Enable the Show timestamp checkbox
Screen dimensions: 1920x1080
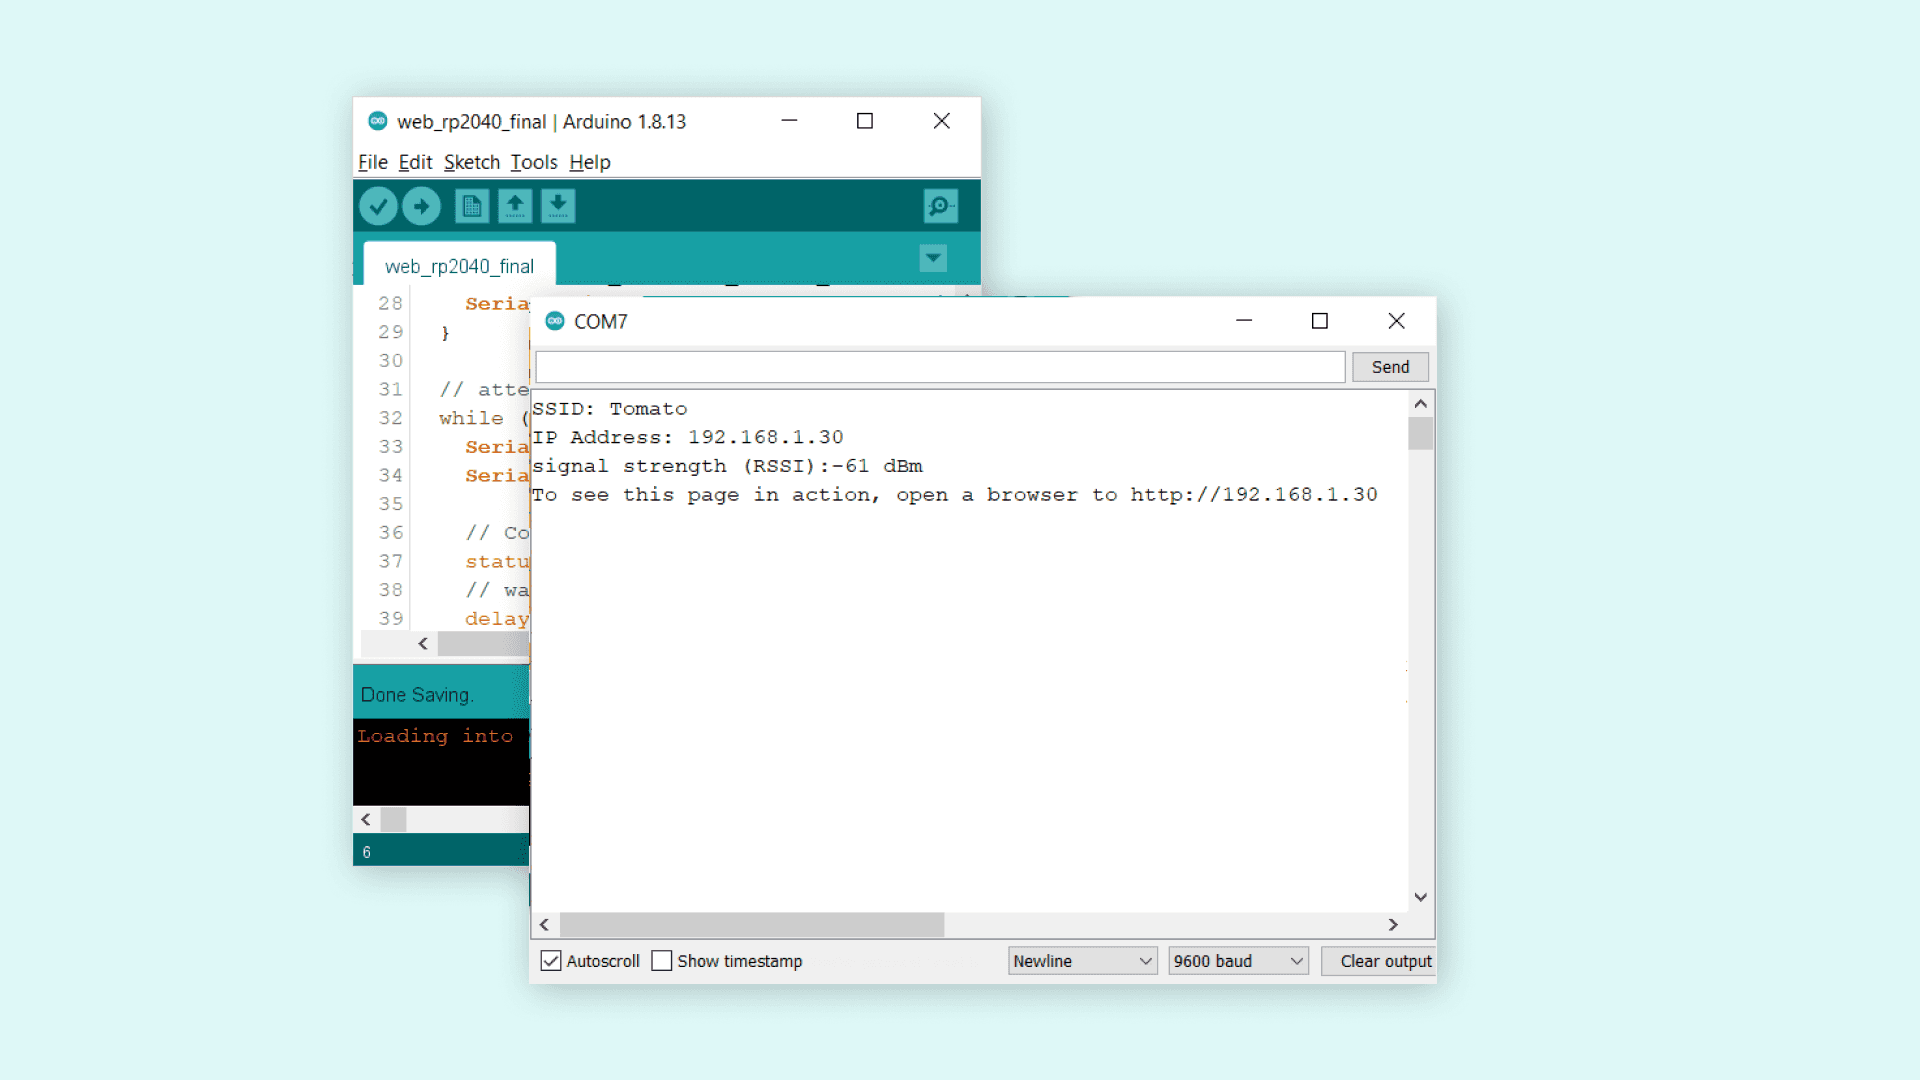click(x=662, y=961)
